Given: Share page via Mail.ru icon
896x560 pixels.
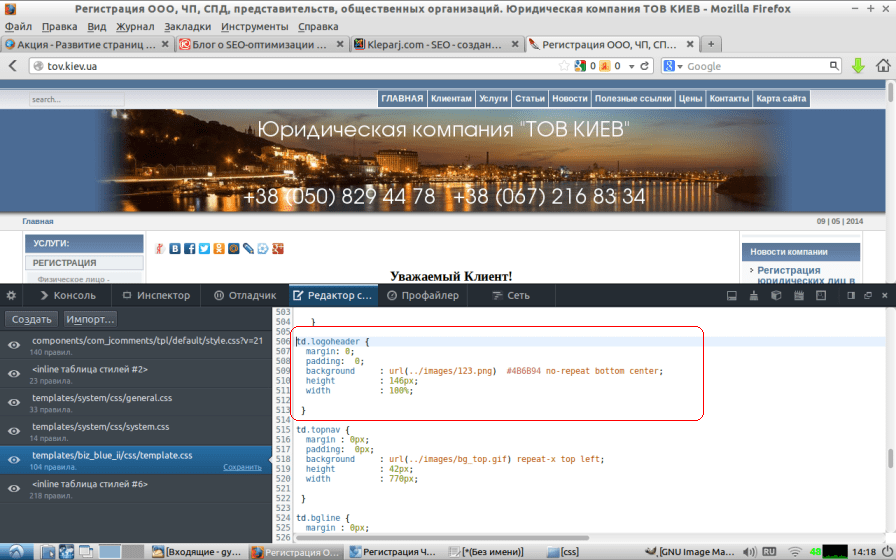Looking at the screenshot, I should [x=234, y=249].
